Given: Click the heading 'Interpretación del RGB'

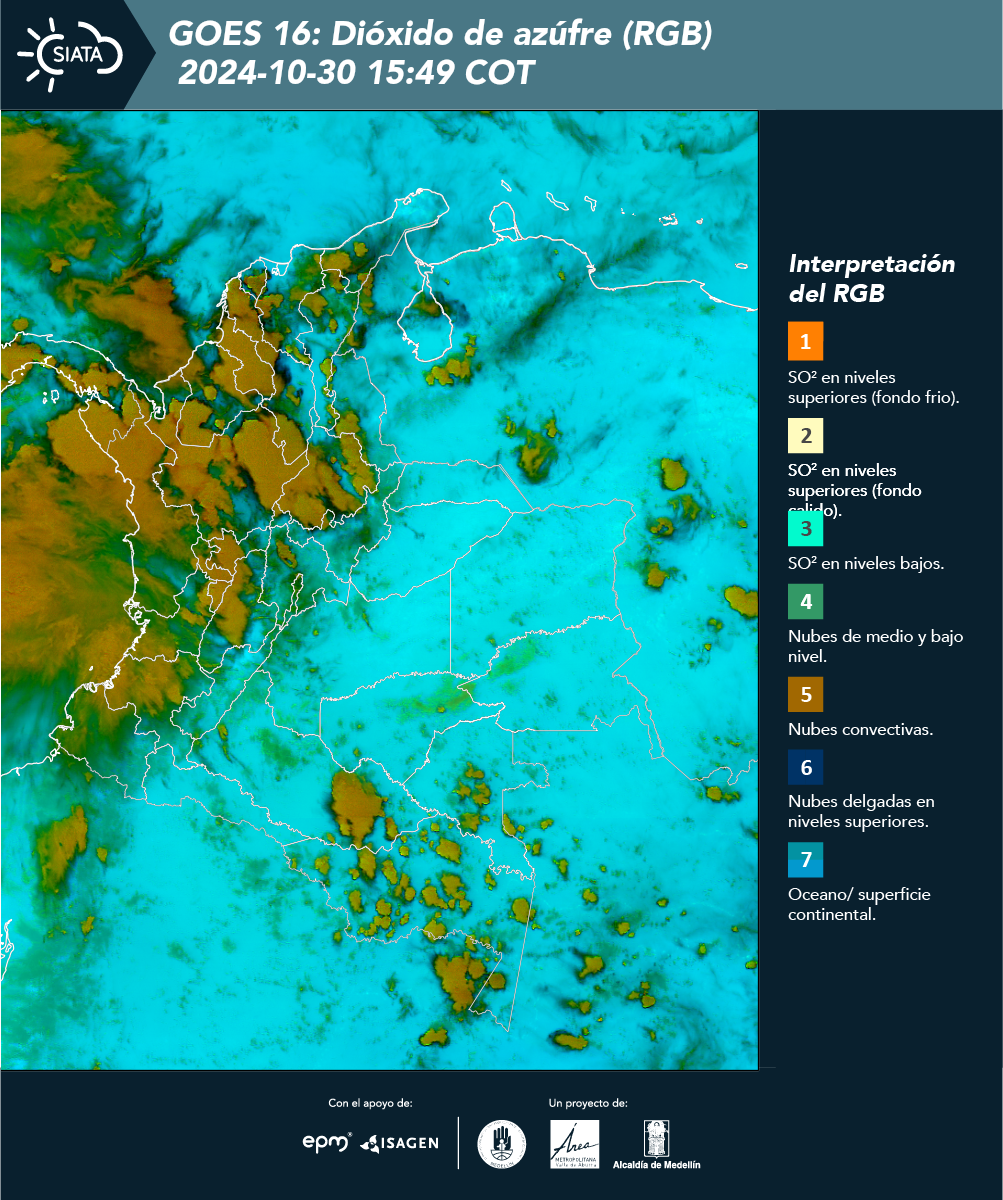Looking at the screenshot, I should tap(872, 279).
